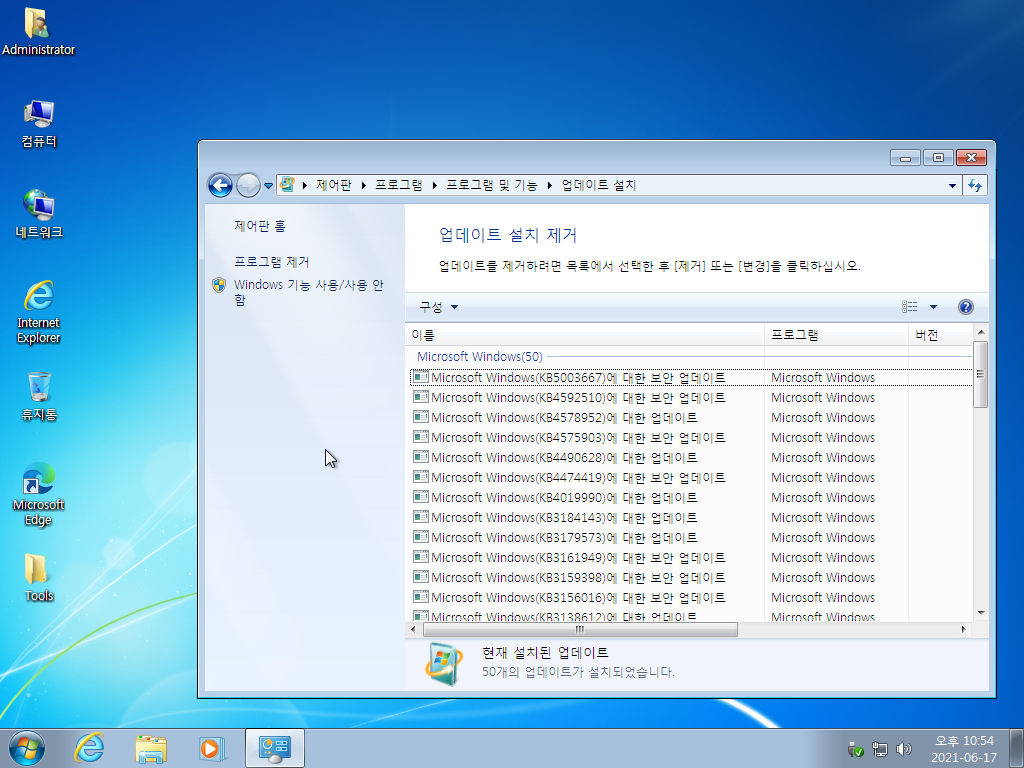Open the 프로그램 제거 link
The width and height of the screenshot is (1024, 768).
click(272, 262)
